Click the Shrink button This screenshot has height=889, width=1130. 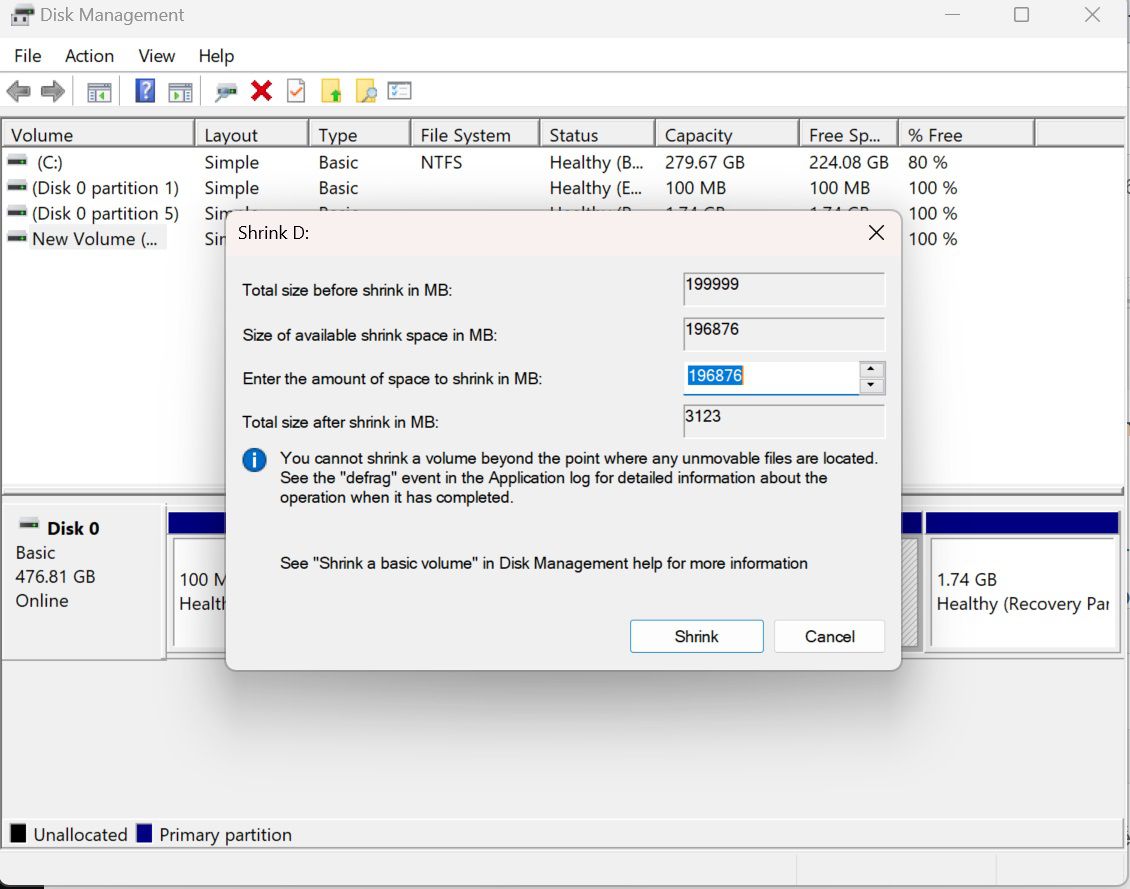point(696,636)
